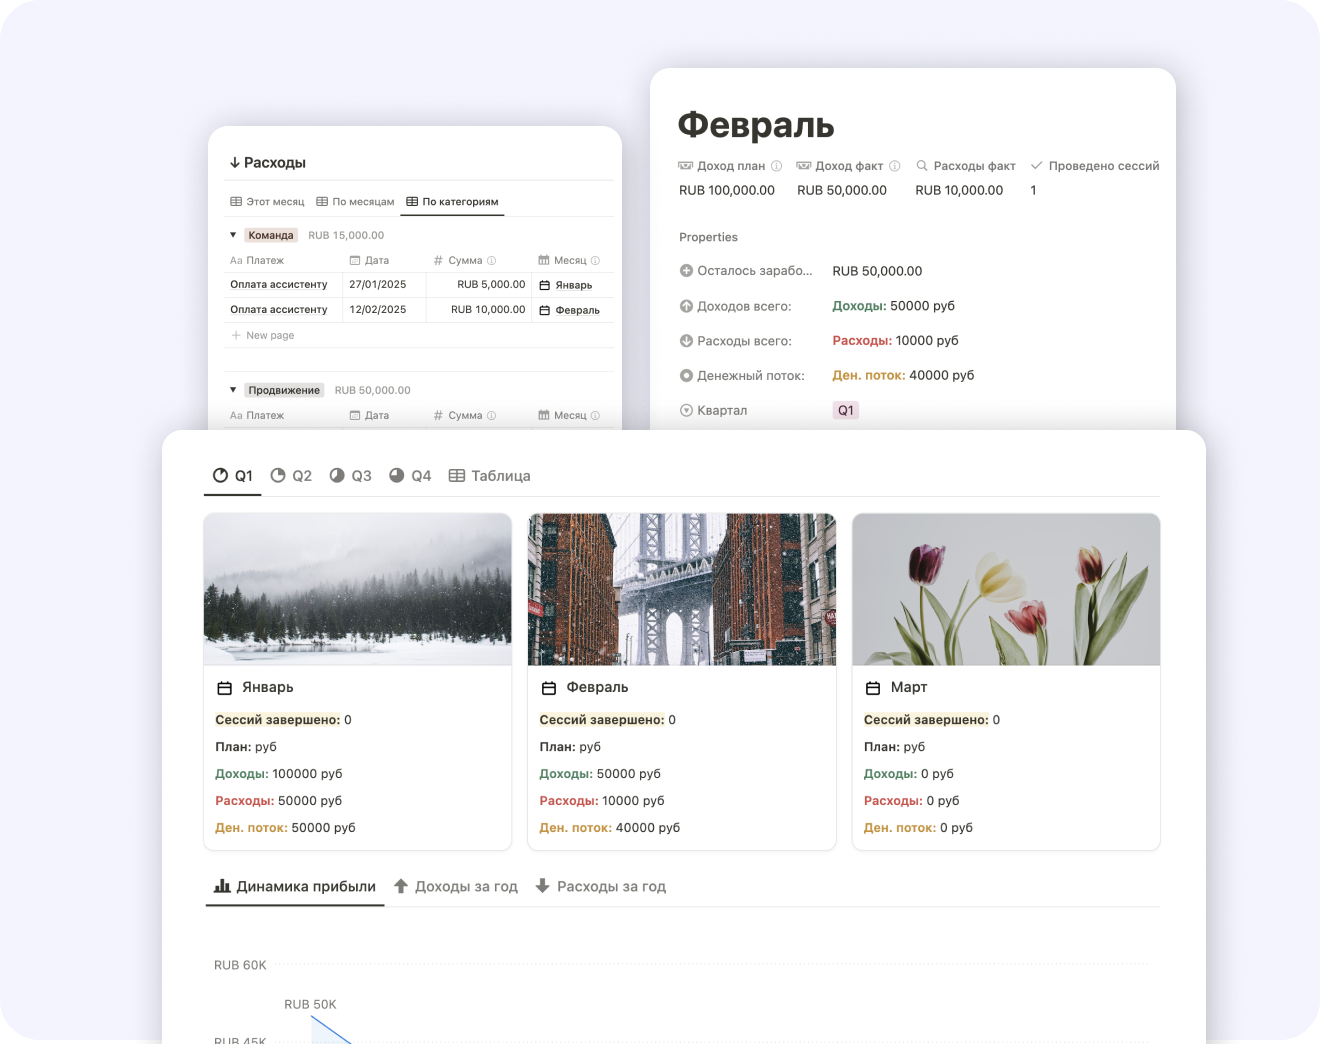This screenshot has height=1044, width=1320.
Task: Click the RUB 50K chart data label
Action: coord(310,1005)
